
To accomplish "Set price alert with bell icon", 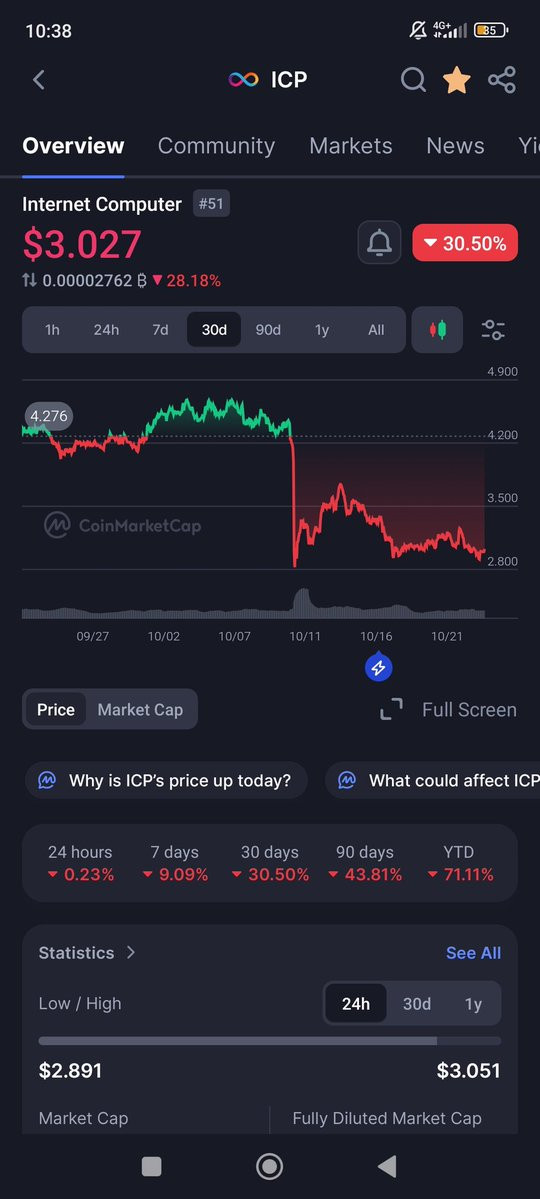I will click(379, 243).
